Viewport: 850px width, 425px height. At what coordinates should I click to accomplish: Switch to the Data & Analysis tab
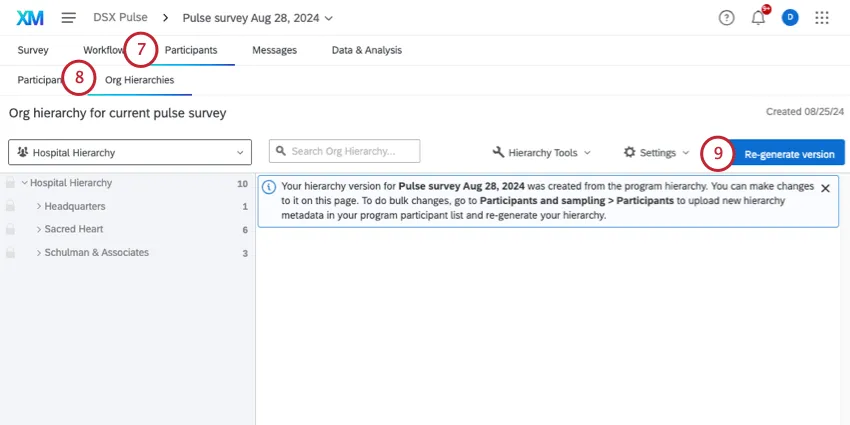coord(366,50)
